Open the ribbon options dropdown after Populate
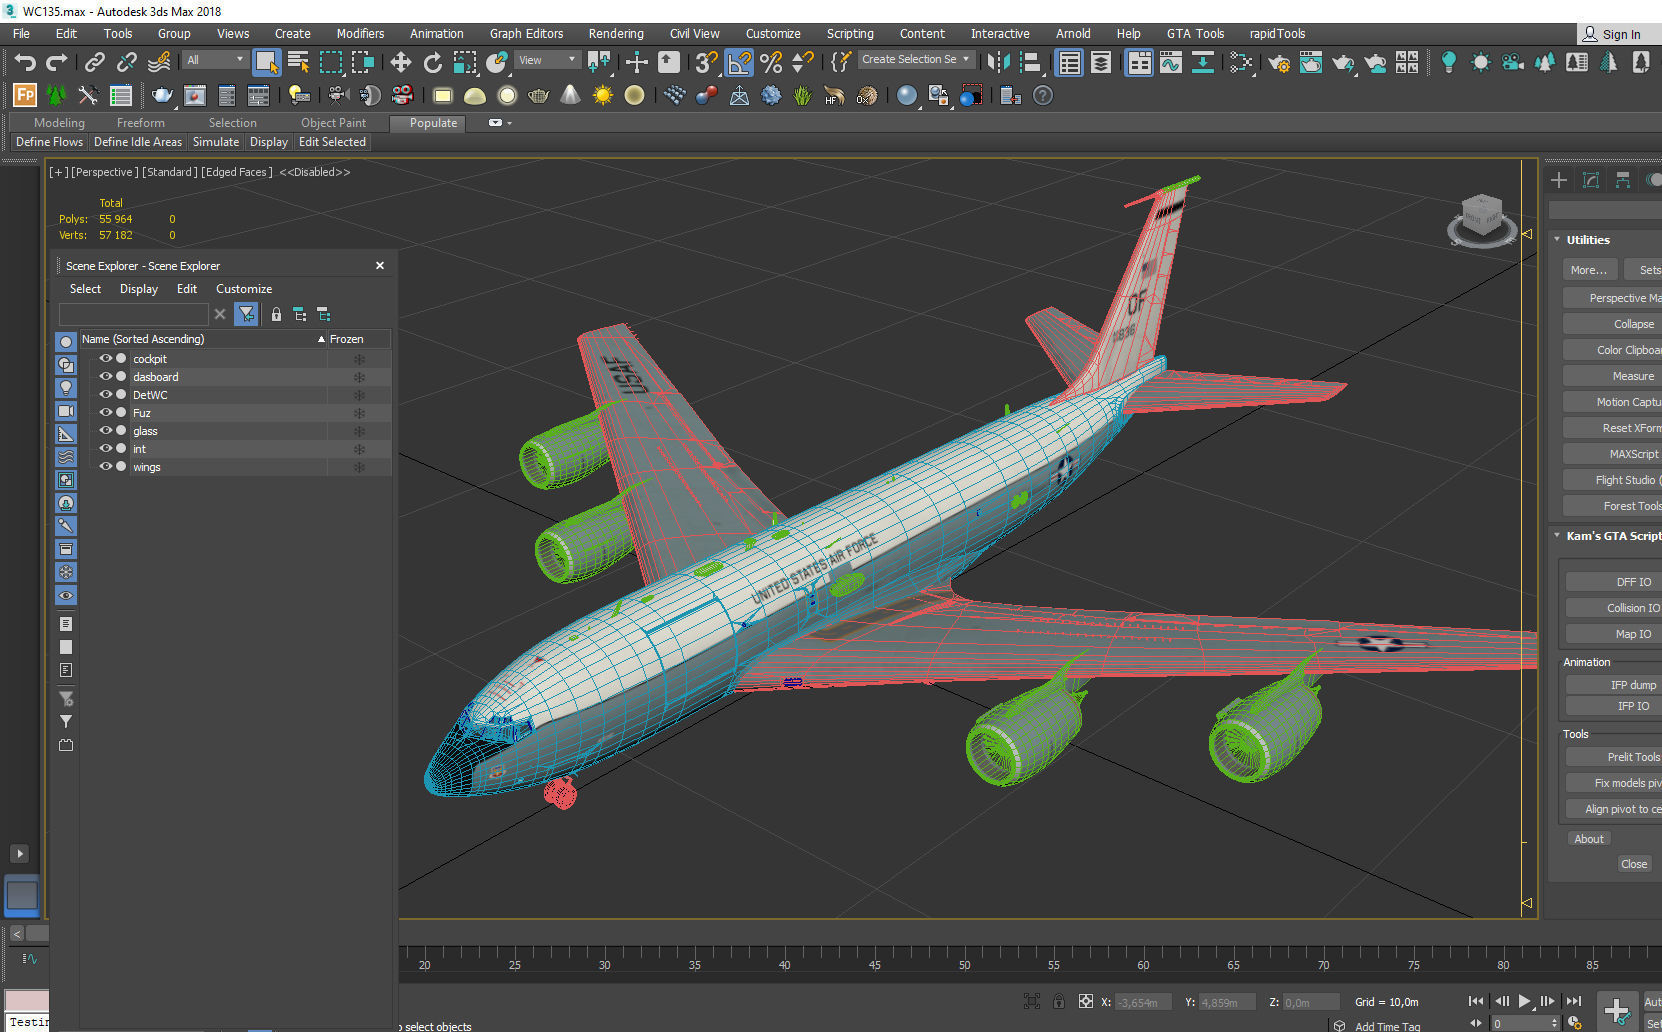Screen dimensions: 1662x1032 pyautogui.click(x=499, y=123)
